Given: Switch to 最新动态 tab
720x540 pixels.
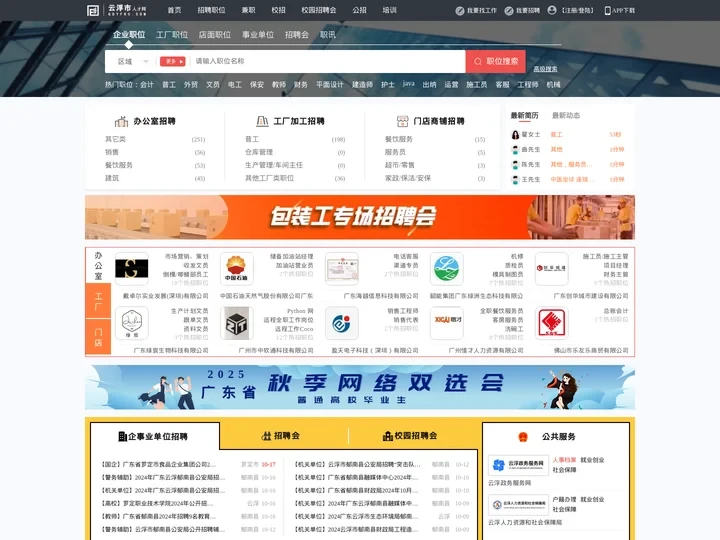Looking at the screenshot, I should 566,116.
